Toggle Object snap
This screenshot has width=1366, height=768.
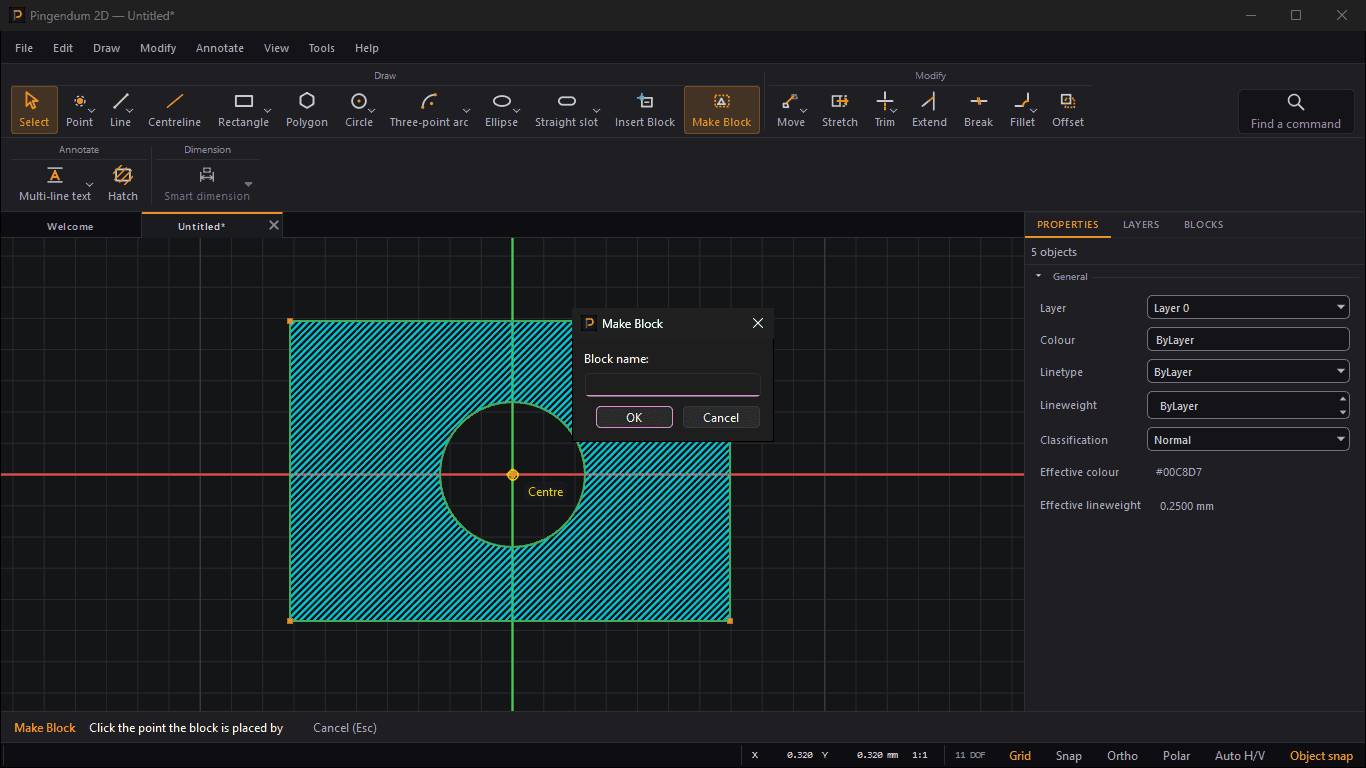1321,756
